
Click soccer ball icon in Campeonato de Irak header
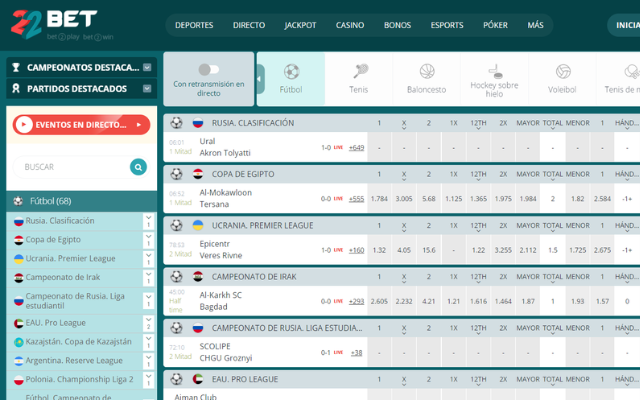click(176, 277)
